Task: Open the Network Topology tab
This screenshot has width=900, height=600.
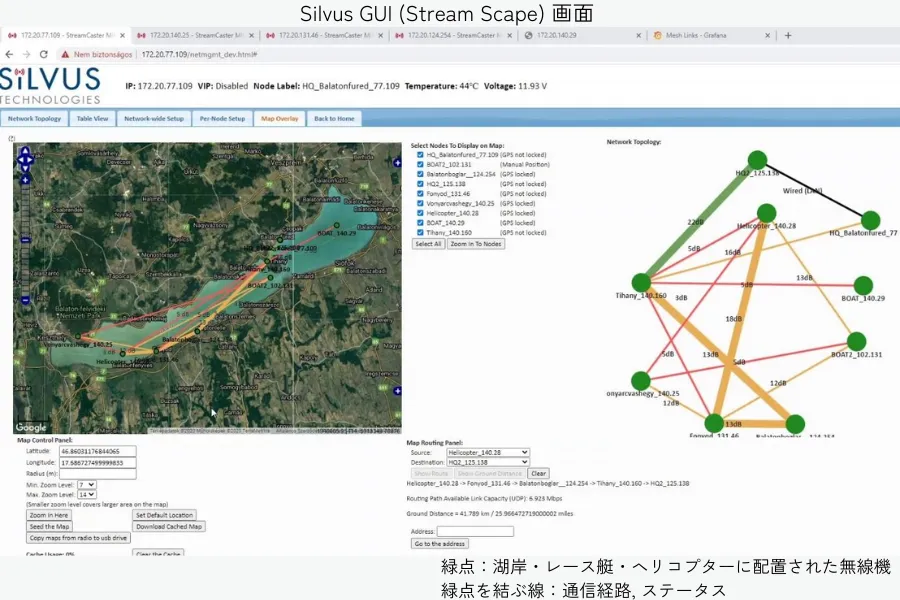Action: coord(34,119)
